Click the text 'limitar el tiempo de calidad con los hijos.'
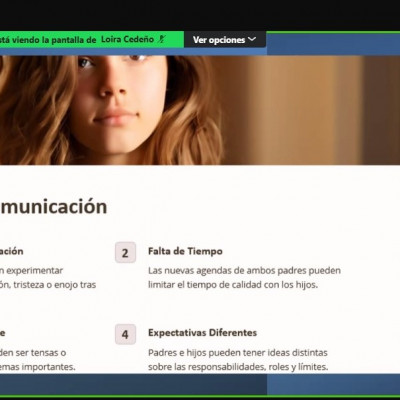 (x=233, y=285)
